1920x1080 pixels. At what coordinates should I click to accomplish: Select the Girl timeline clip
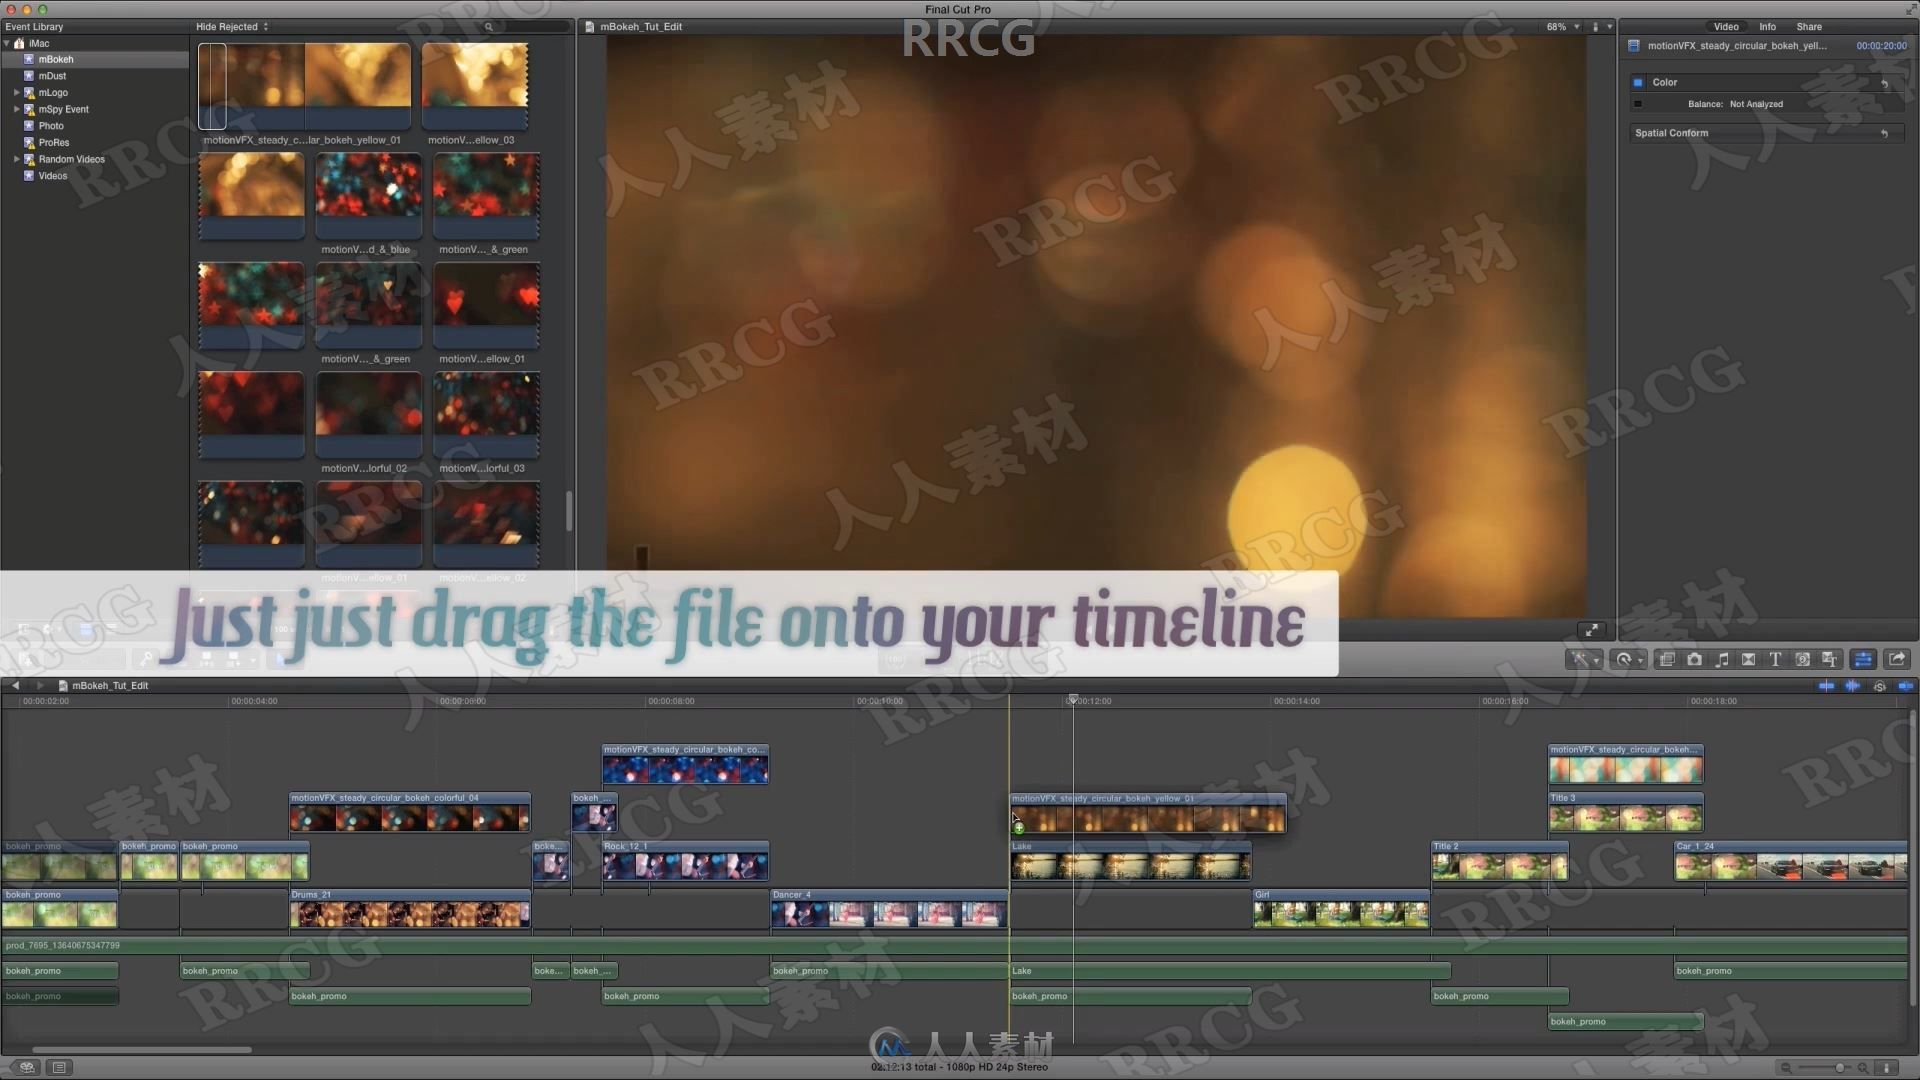1341,909
